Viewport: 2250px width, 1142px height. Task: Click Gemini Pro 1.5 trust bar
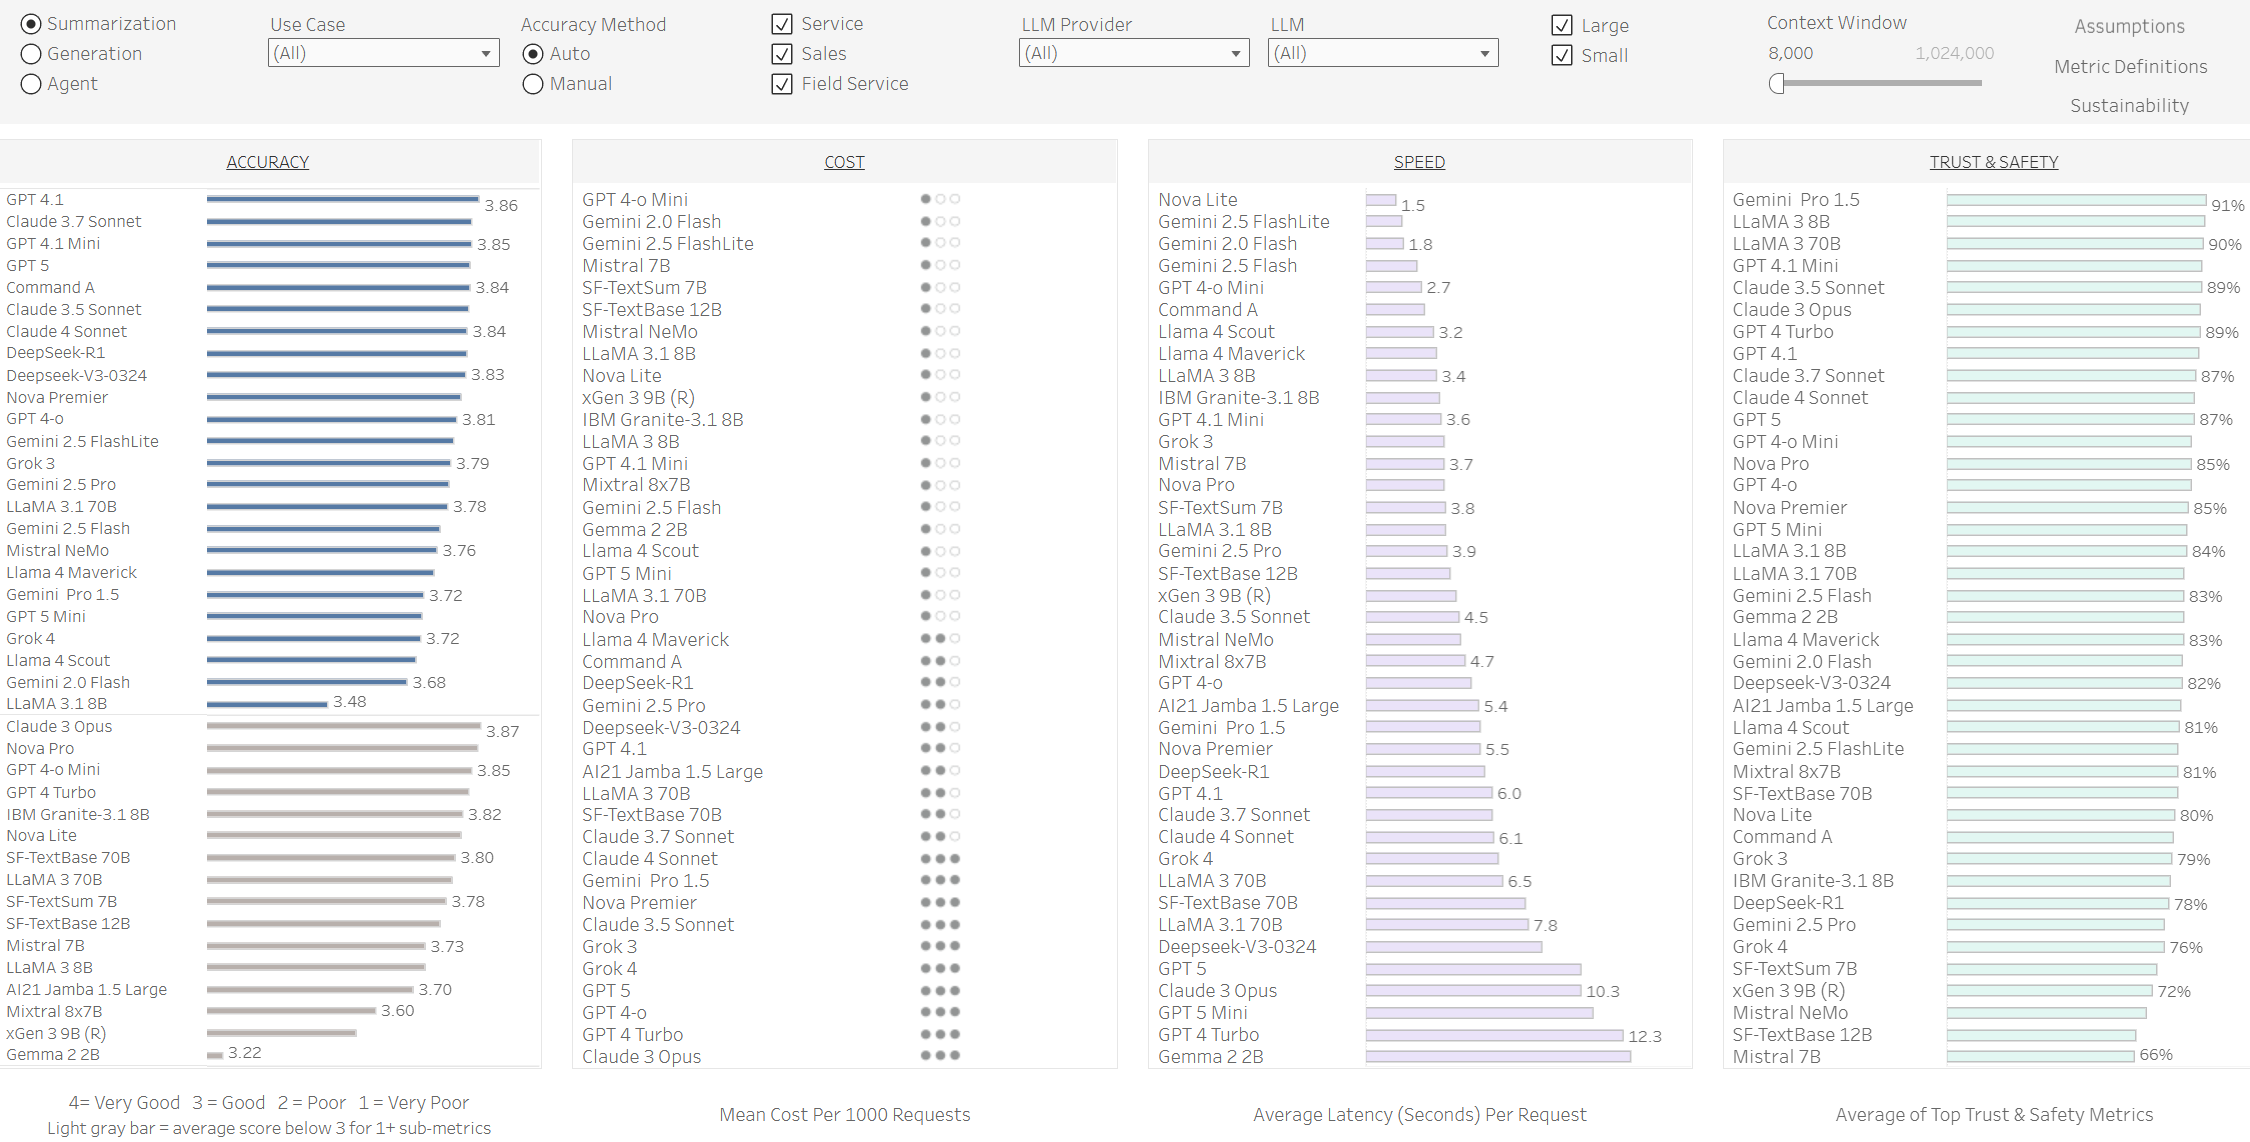(2076, 200)
